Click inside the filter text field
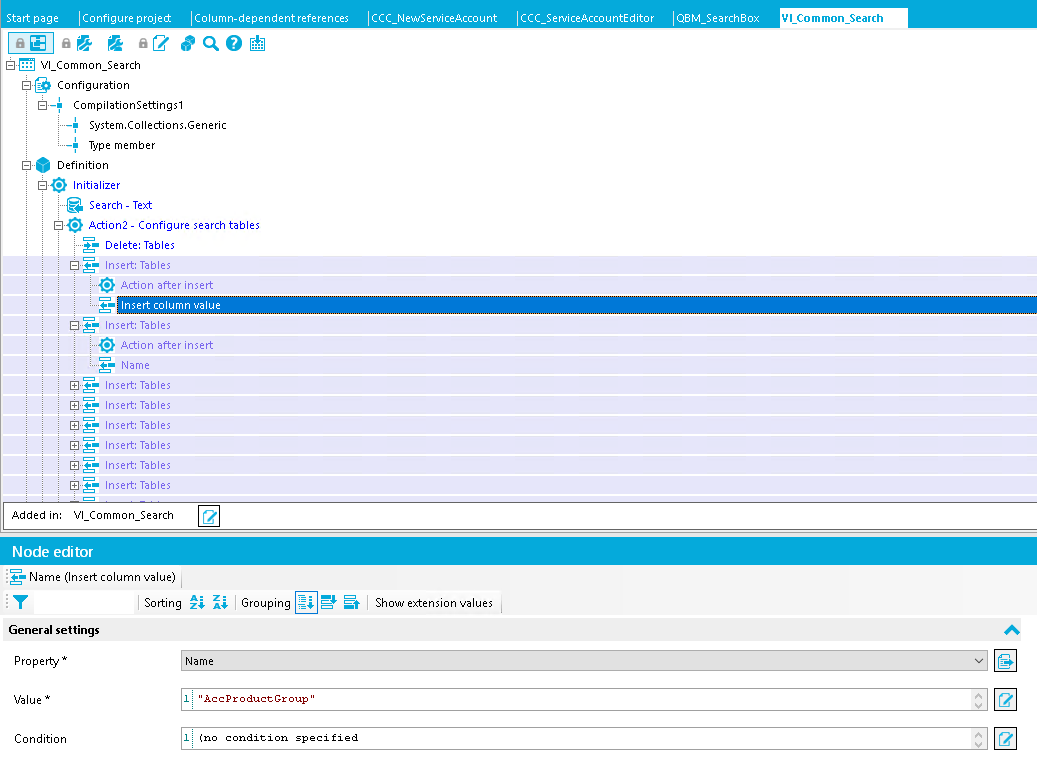This screenshot has height=773, width=1037. pyautogui.click(x=85, y=602)
